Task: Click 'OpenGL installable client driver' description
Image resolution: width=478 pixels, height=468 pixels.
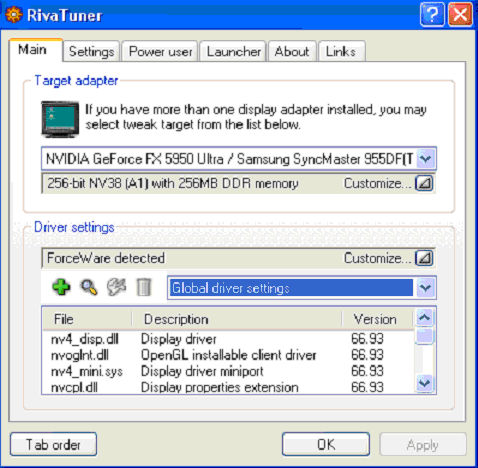Action: pos(229,355)
